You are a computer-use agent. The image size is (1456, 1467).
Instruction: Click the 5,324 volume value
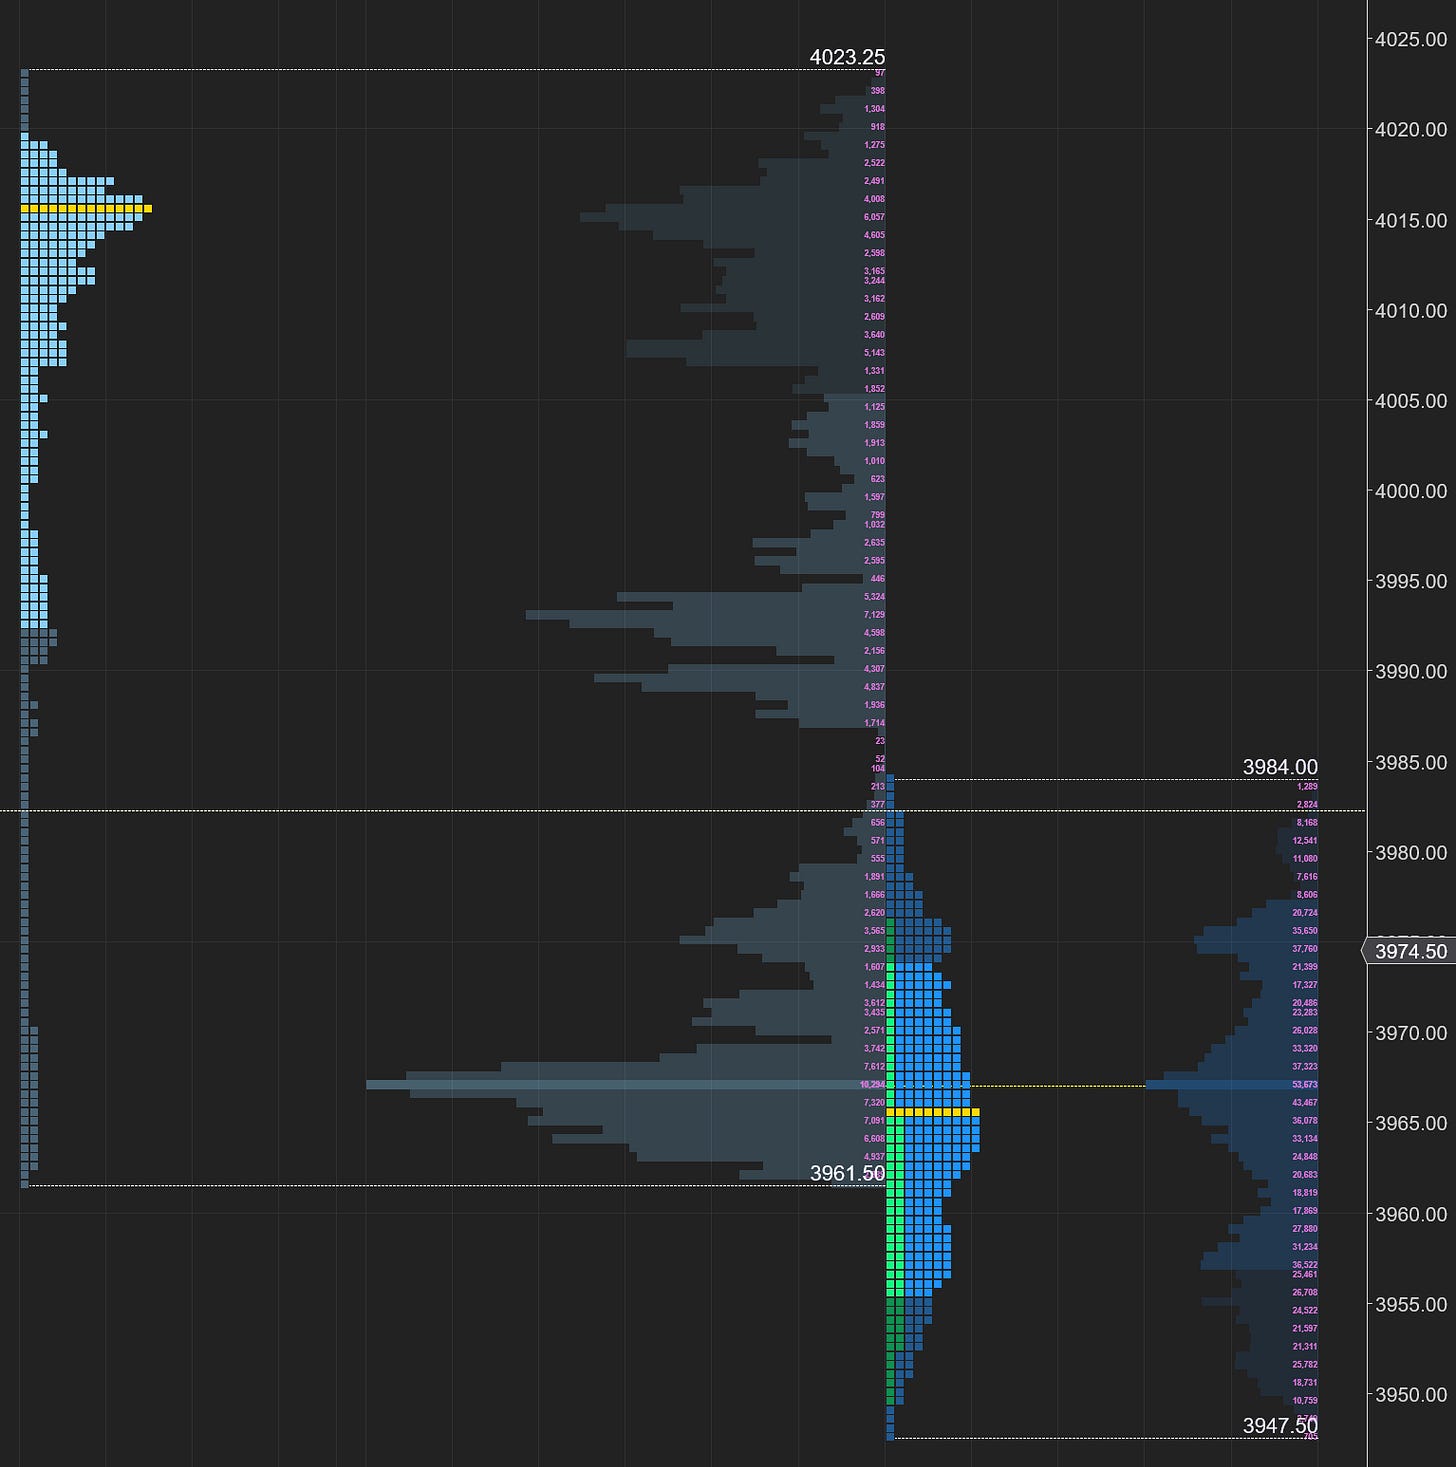tap(874, 597)
